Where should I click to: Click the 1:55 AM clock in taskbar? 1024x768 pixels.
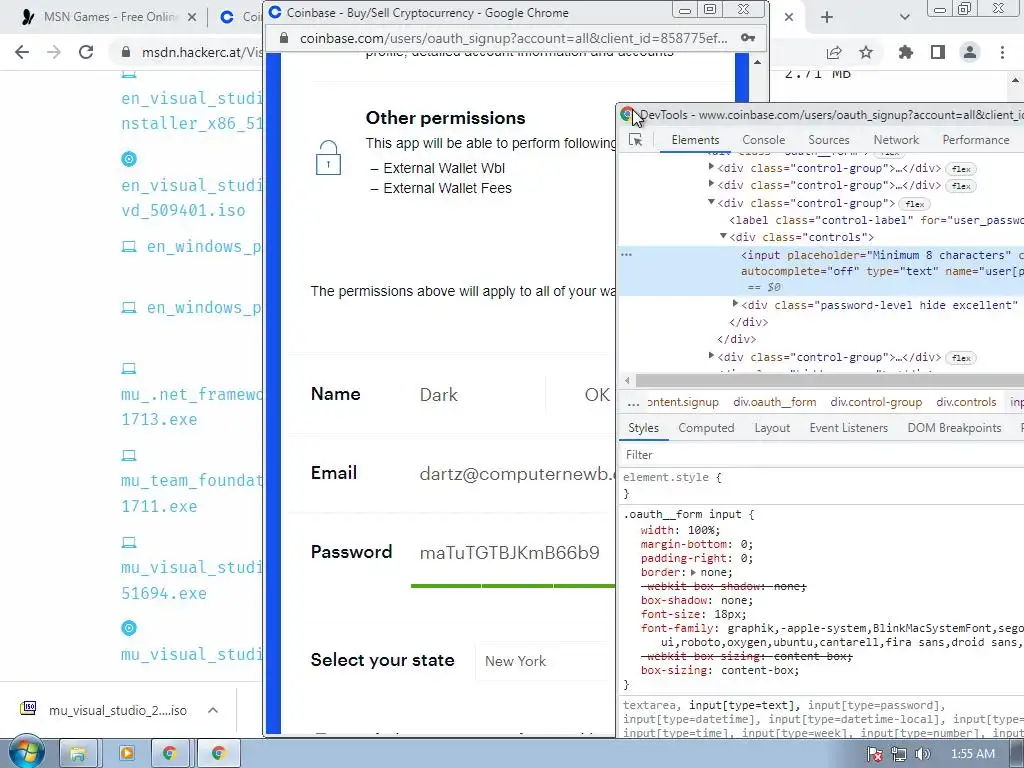[972, 754]
